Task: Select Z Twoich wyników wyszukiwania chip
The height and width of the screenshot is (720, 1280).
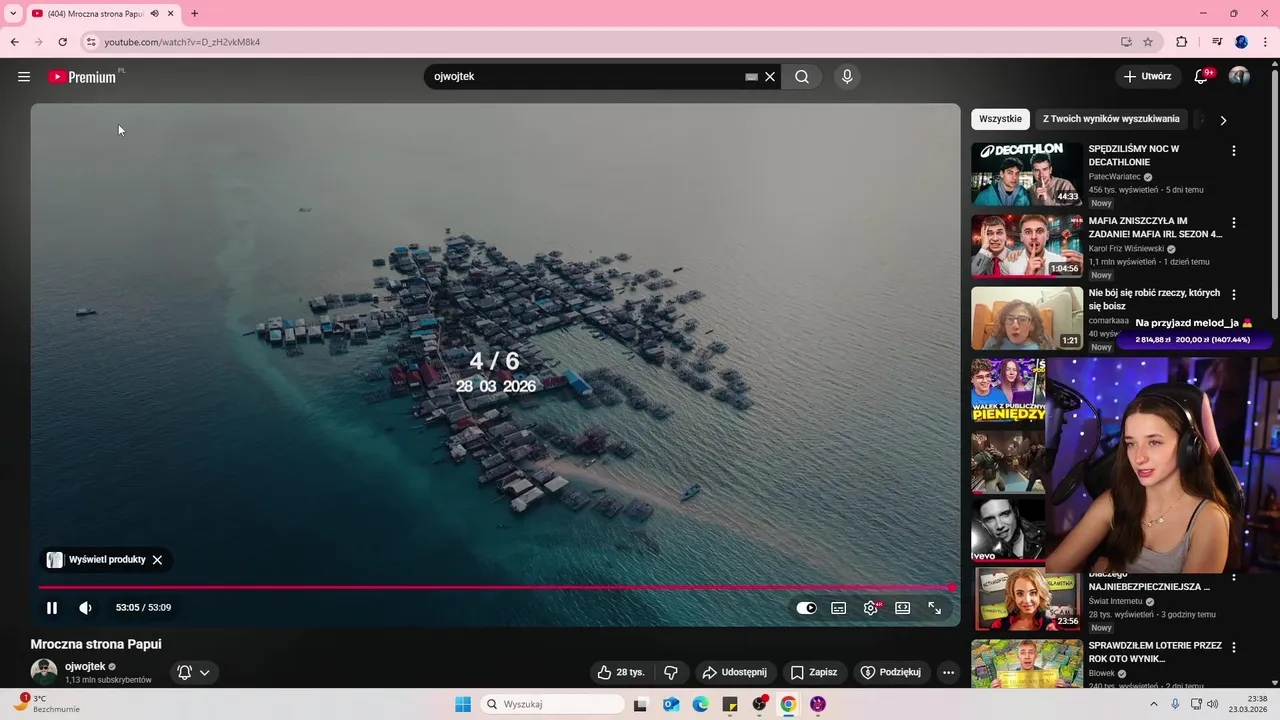Action: 1111,119
